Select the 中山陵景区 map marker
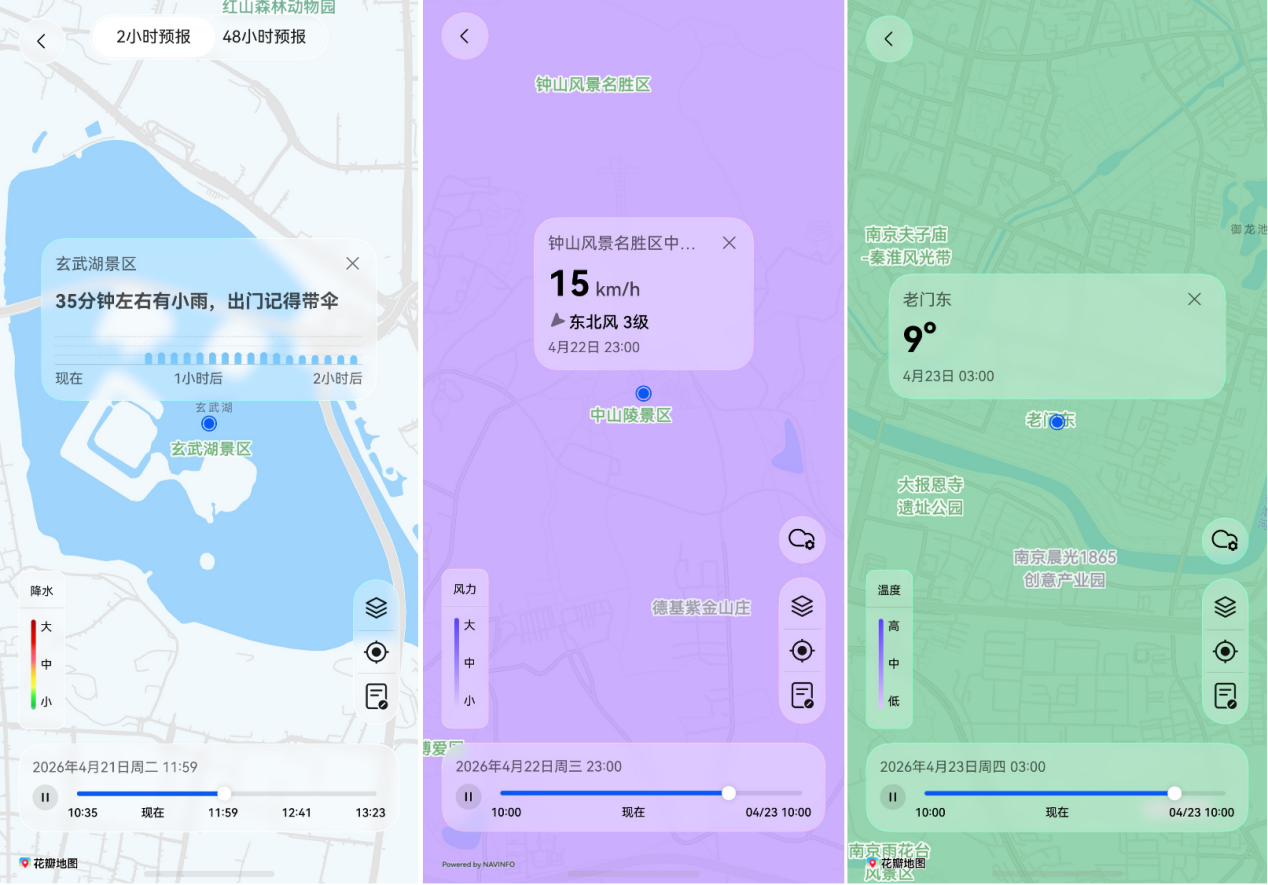The height and width of the screenshot is (885, 1268). (643, 393)
